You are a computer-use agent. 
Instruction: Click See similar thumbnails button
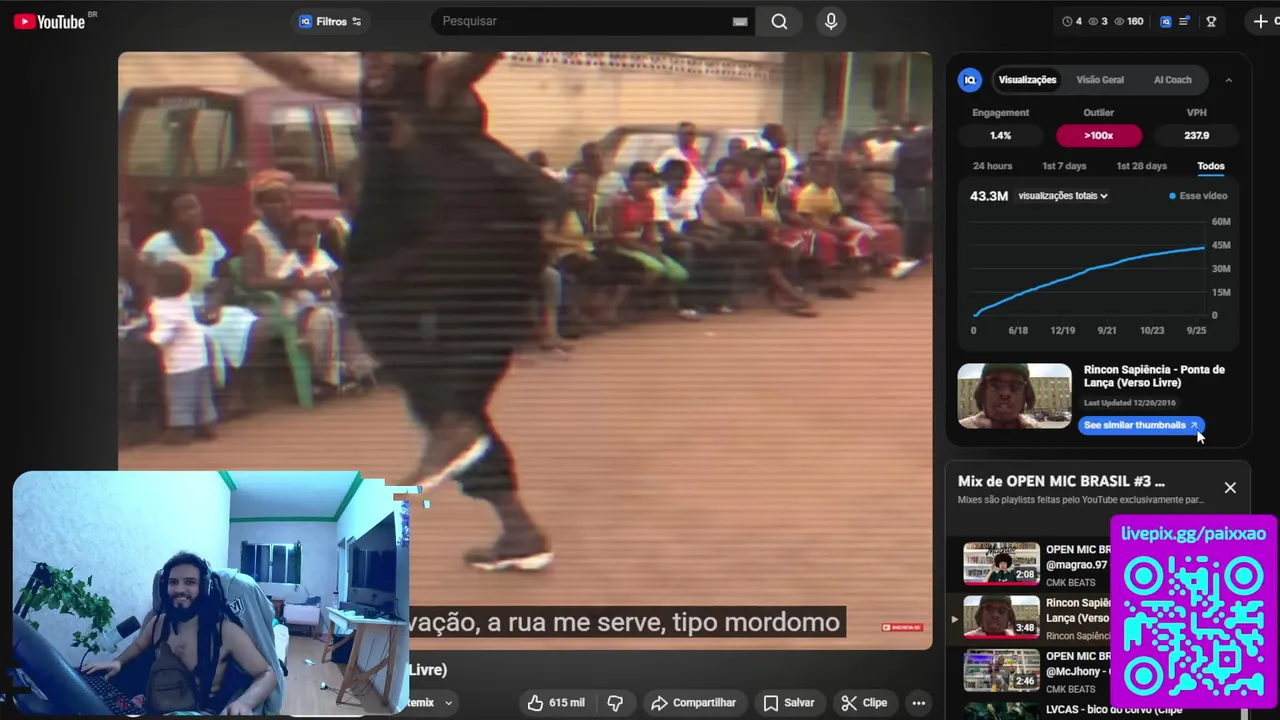1141,425
